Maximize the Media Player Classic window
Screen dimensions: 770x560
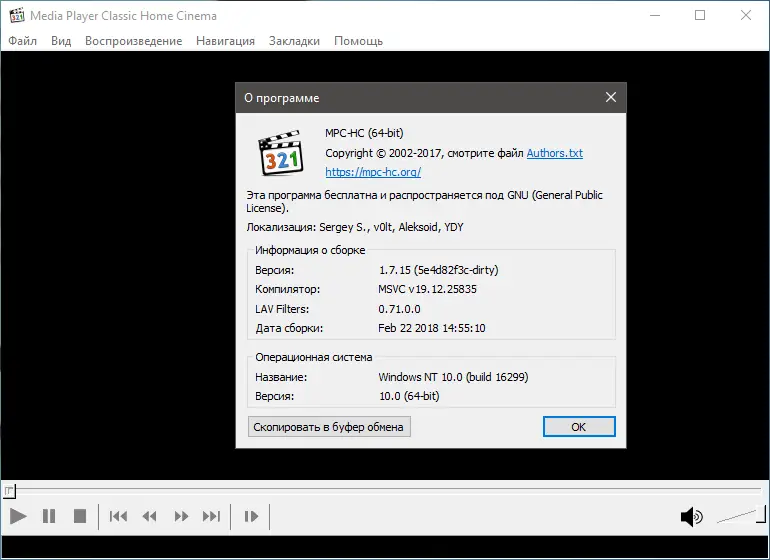pyautogui.click(x=700, y=15)
